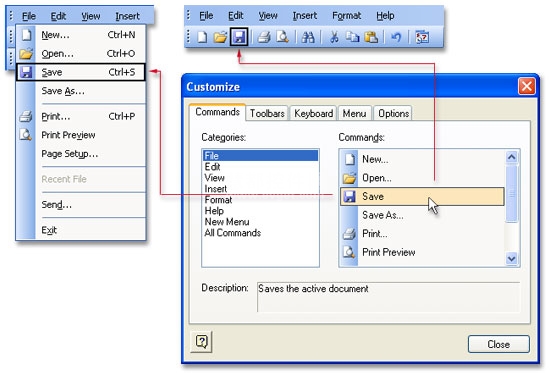Image resolution: width=550 pixels, height=373 pixels.
Task: Click the Close button in Customize dialog
Action: tap(499, 344)
